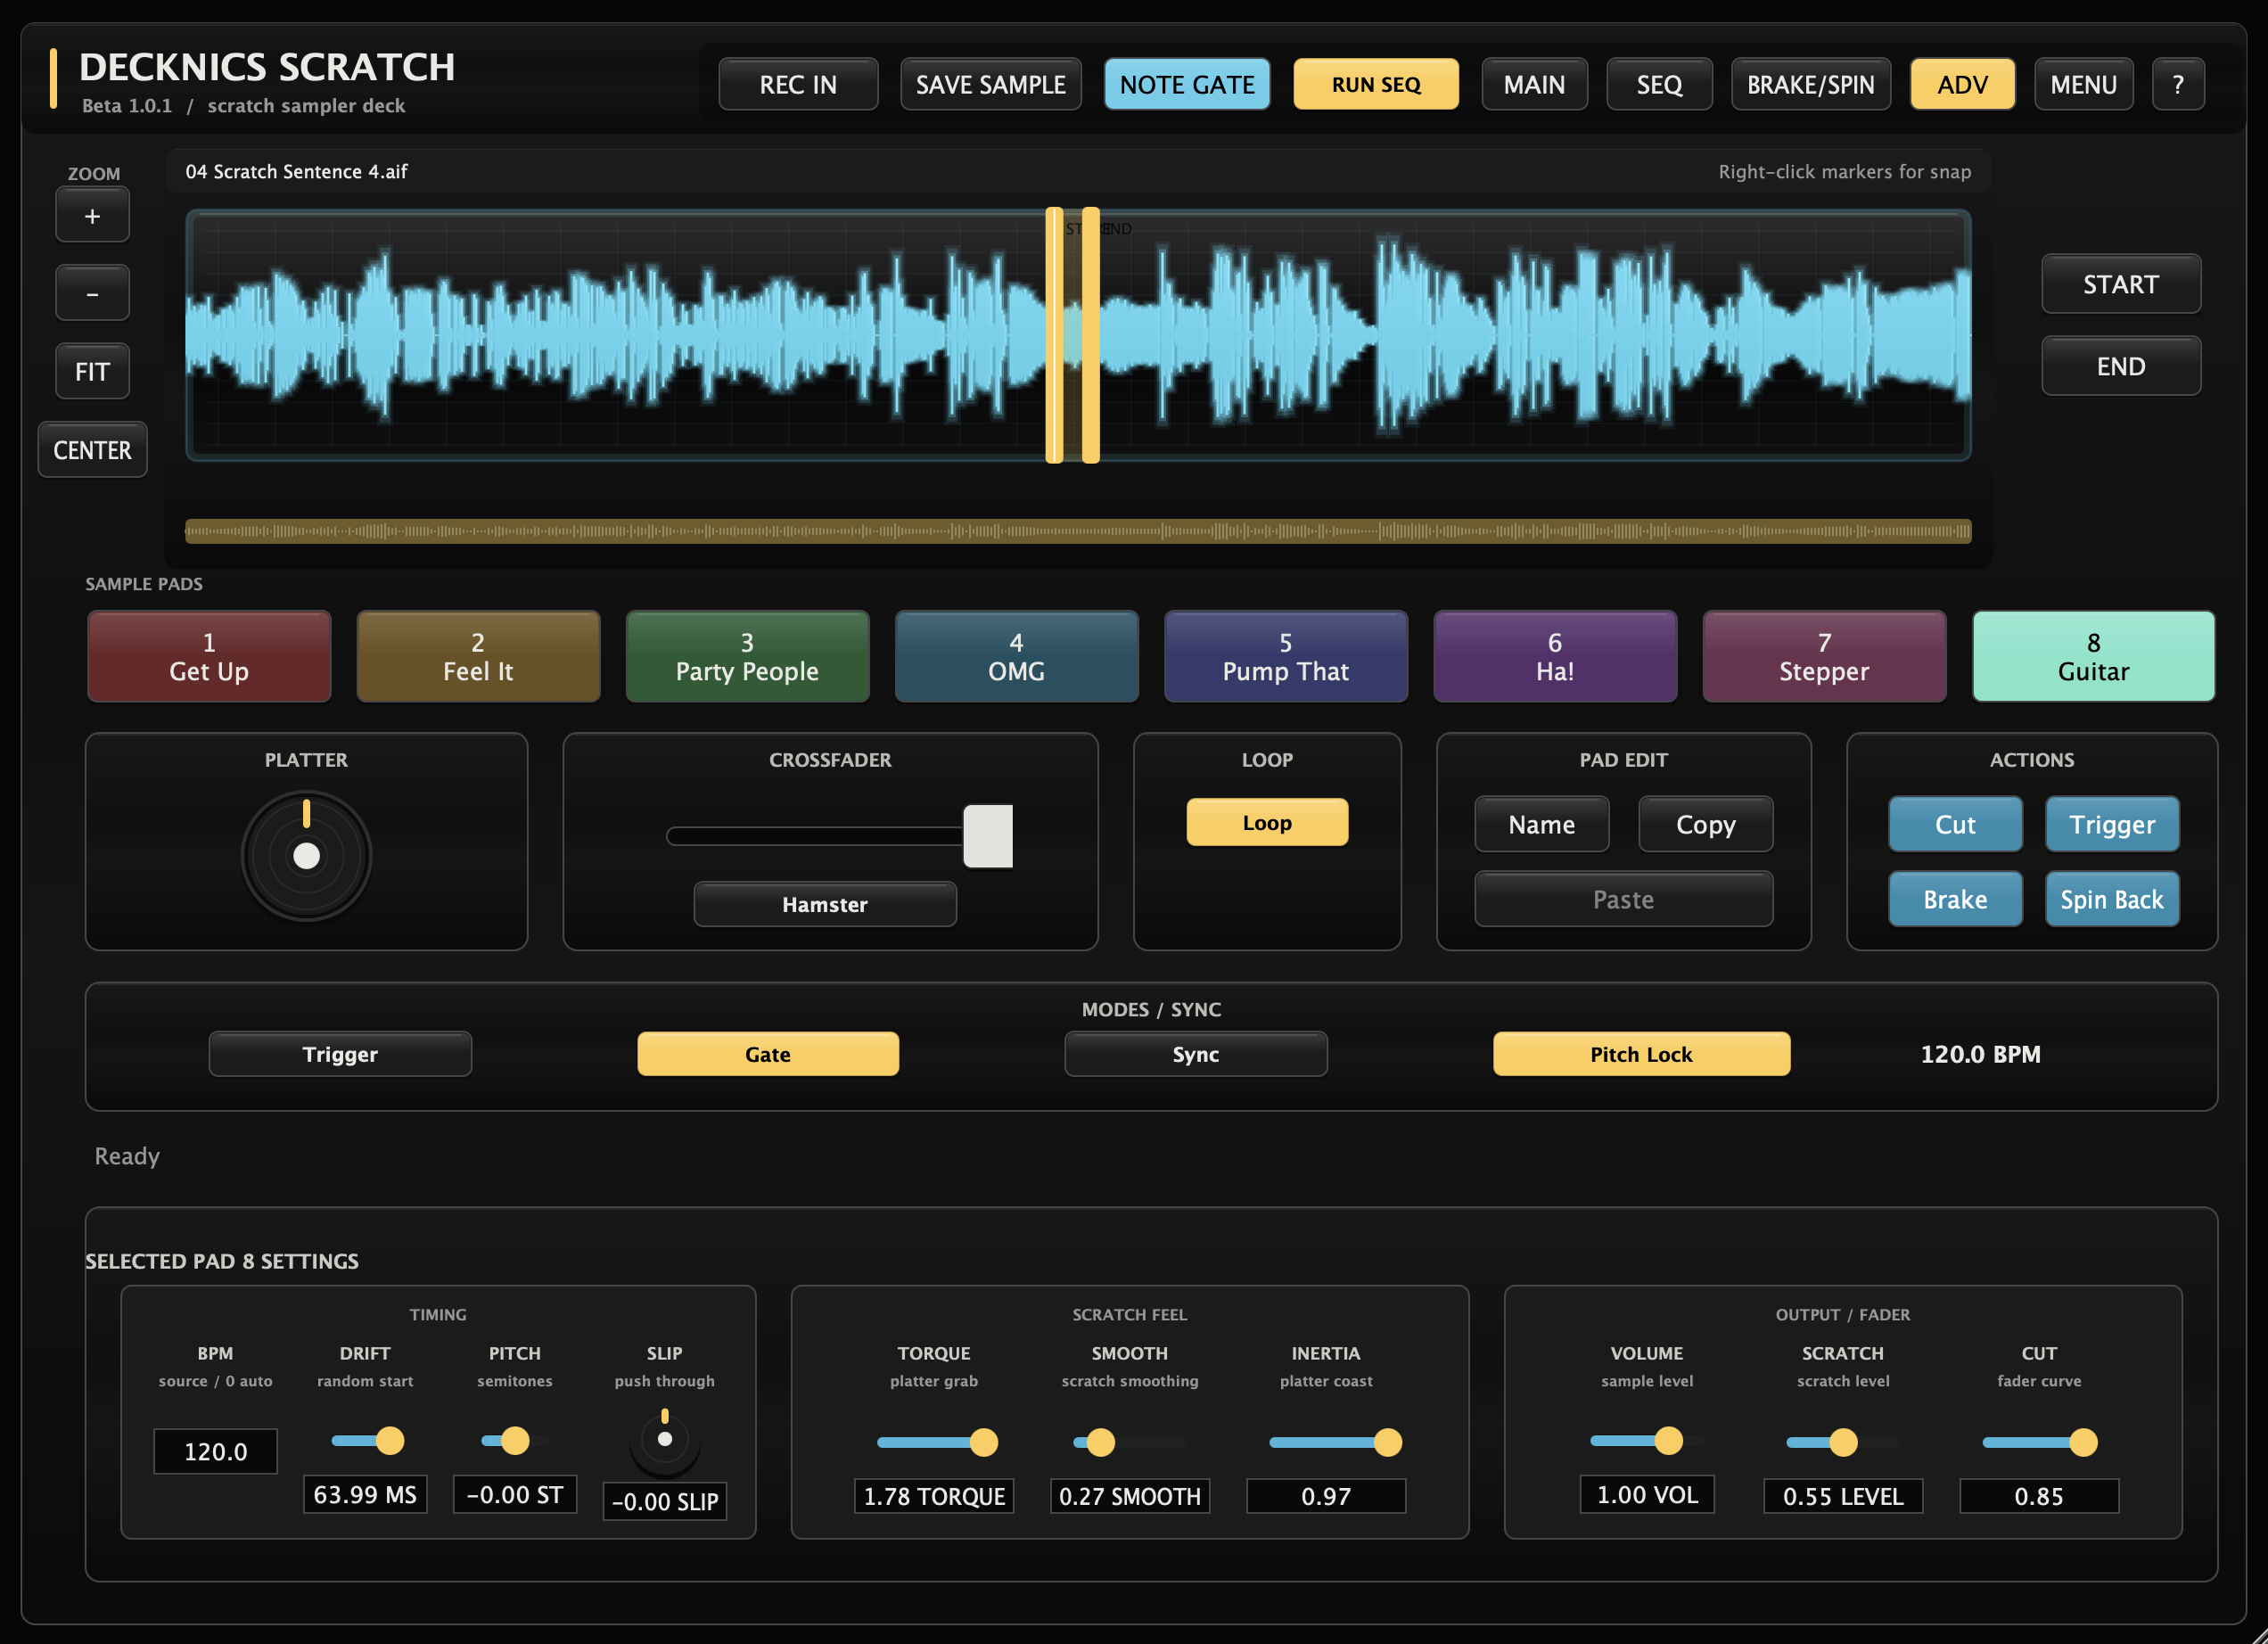2268x1644 pixels.
Task: Set marker with the START button
Action: 2120,284
